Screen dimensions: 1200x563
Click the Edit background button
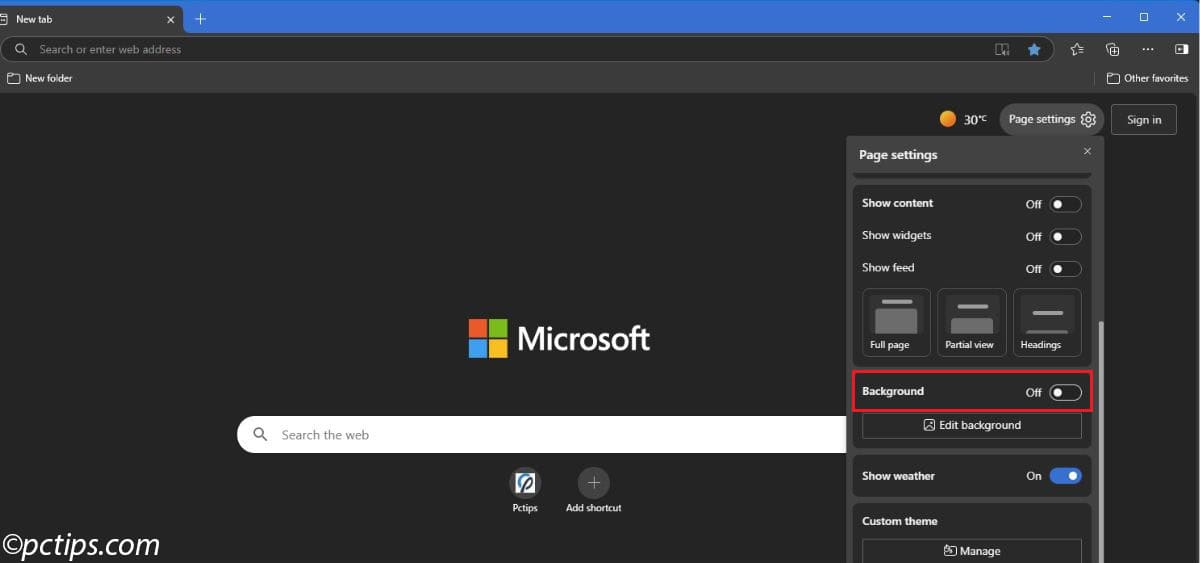click(972, 425)
